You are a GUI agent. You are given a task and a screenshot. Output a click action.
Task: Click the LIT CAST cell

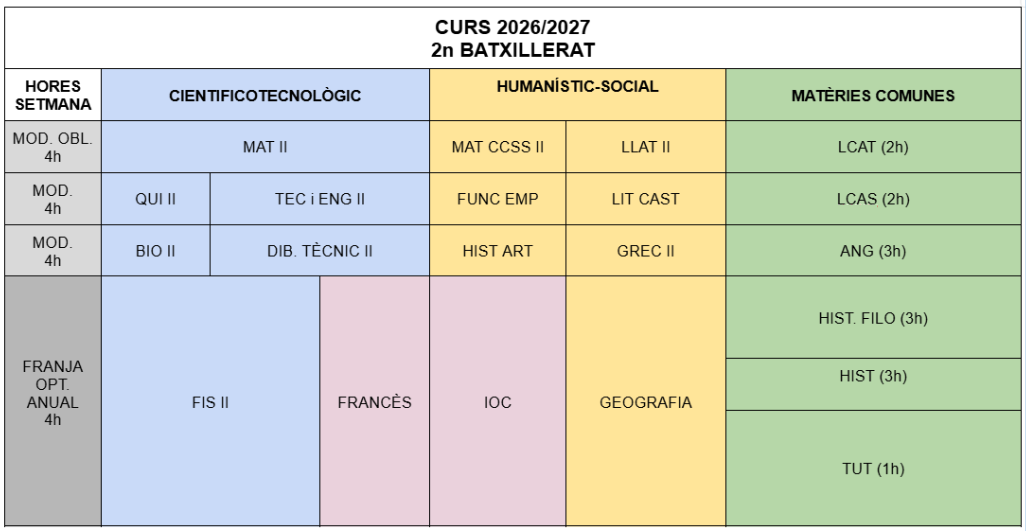(x=645, y=199)
